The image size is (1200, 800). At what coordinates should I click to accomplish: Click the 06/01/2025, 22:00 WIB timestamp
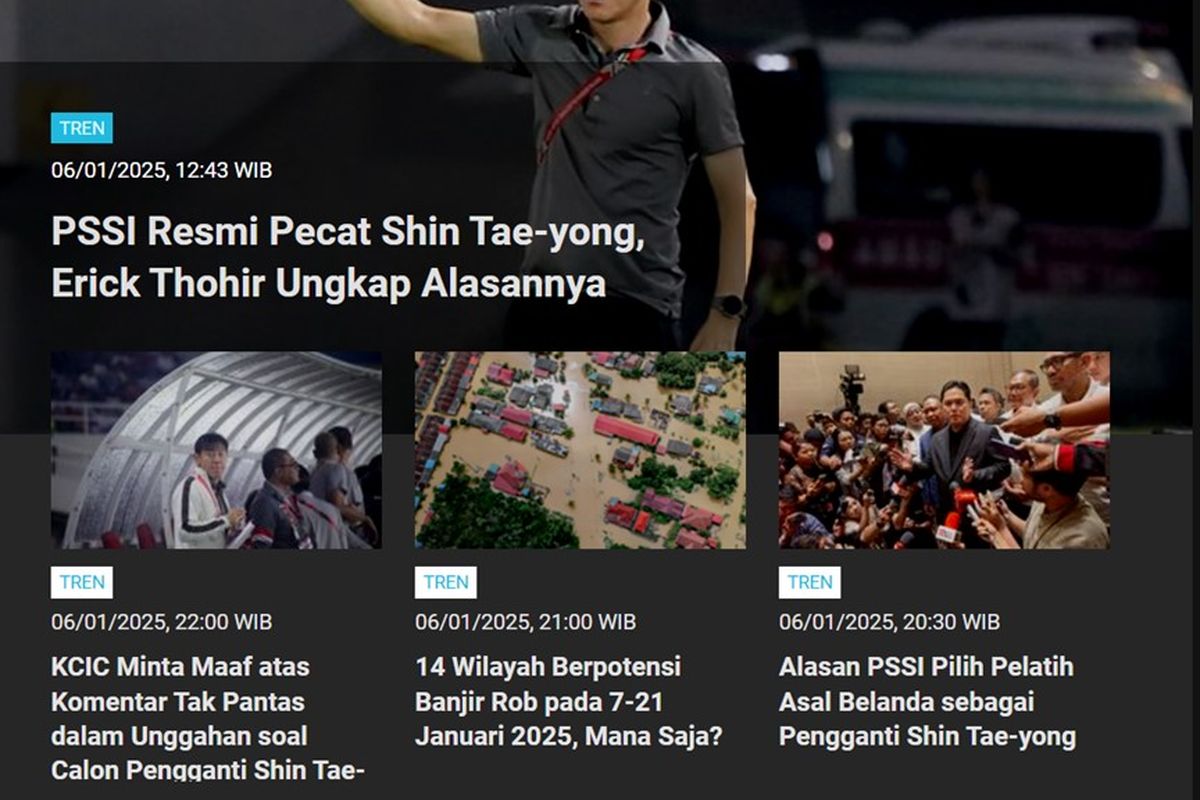click(x=162, y=622)
